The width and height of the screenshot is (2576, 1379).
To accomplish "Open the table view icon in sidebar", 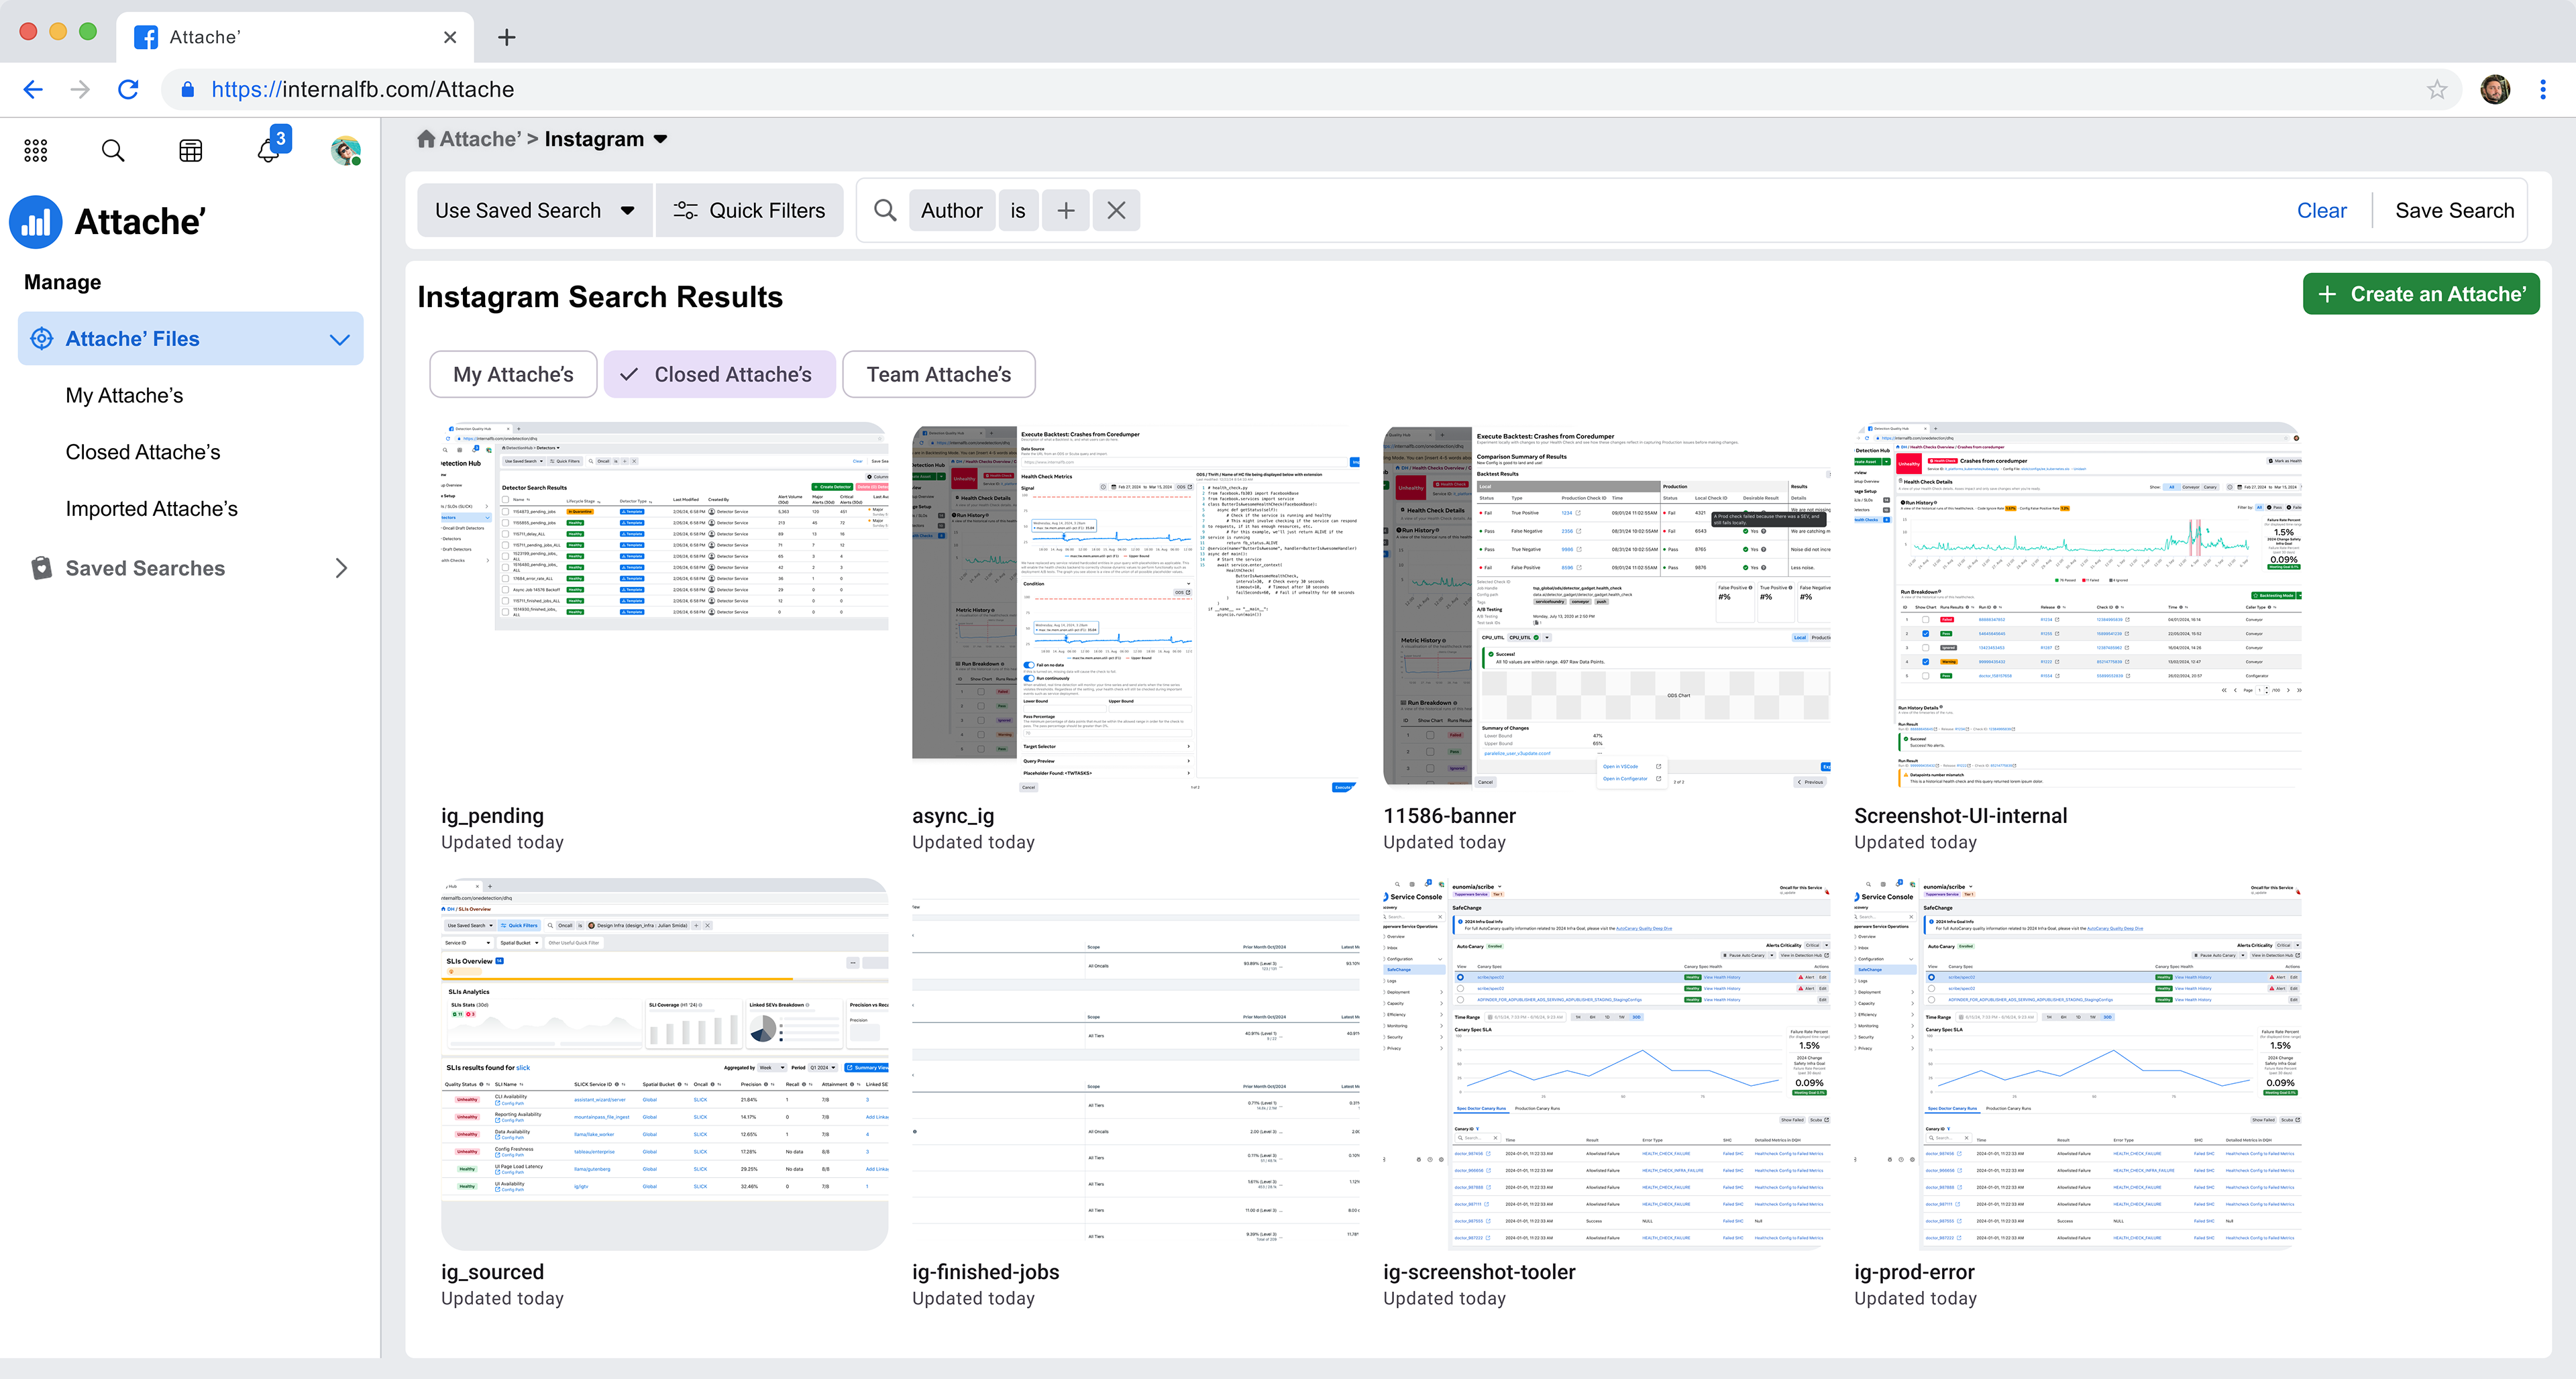I will [190, 151].
